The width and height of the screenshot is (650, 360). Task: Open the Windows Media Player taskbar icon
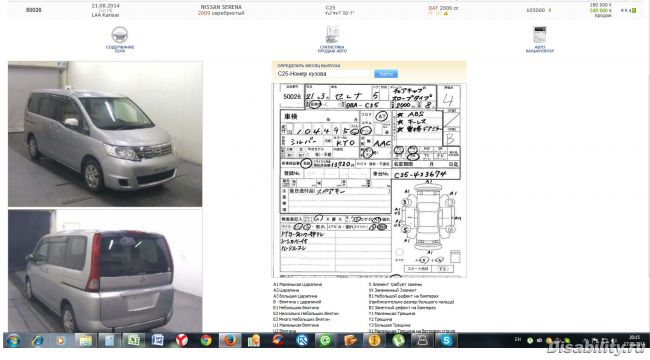coord(61,341)
